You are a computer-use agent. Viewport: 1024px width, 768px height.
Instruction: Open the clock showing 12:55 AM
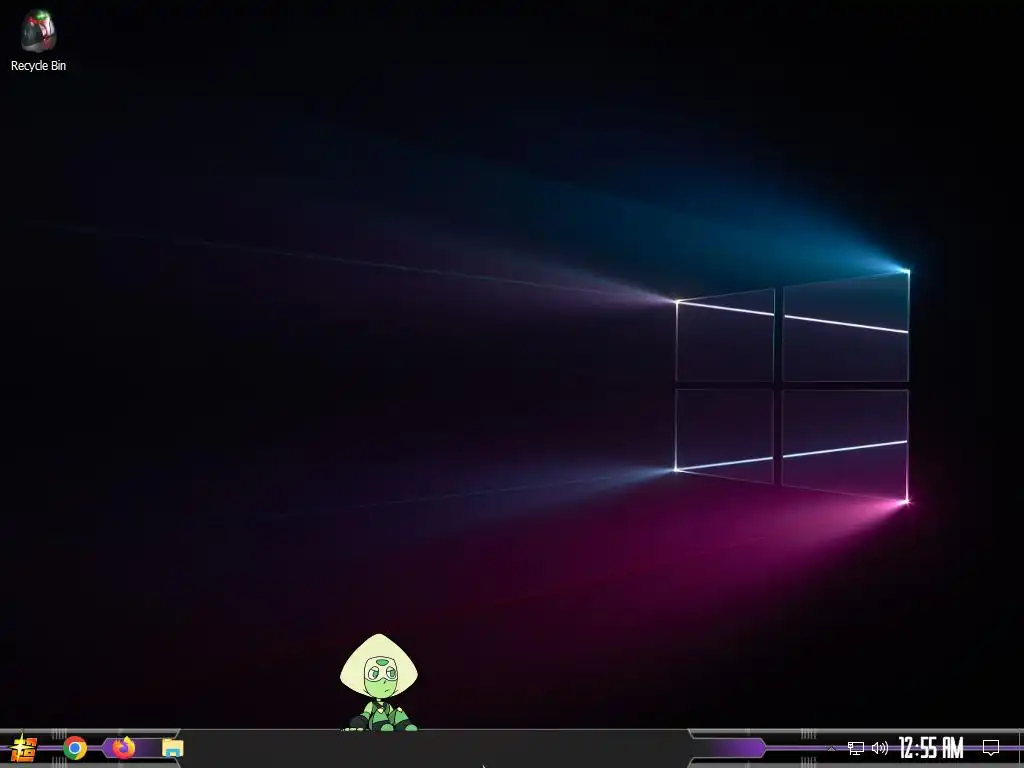931,748
